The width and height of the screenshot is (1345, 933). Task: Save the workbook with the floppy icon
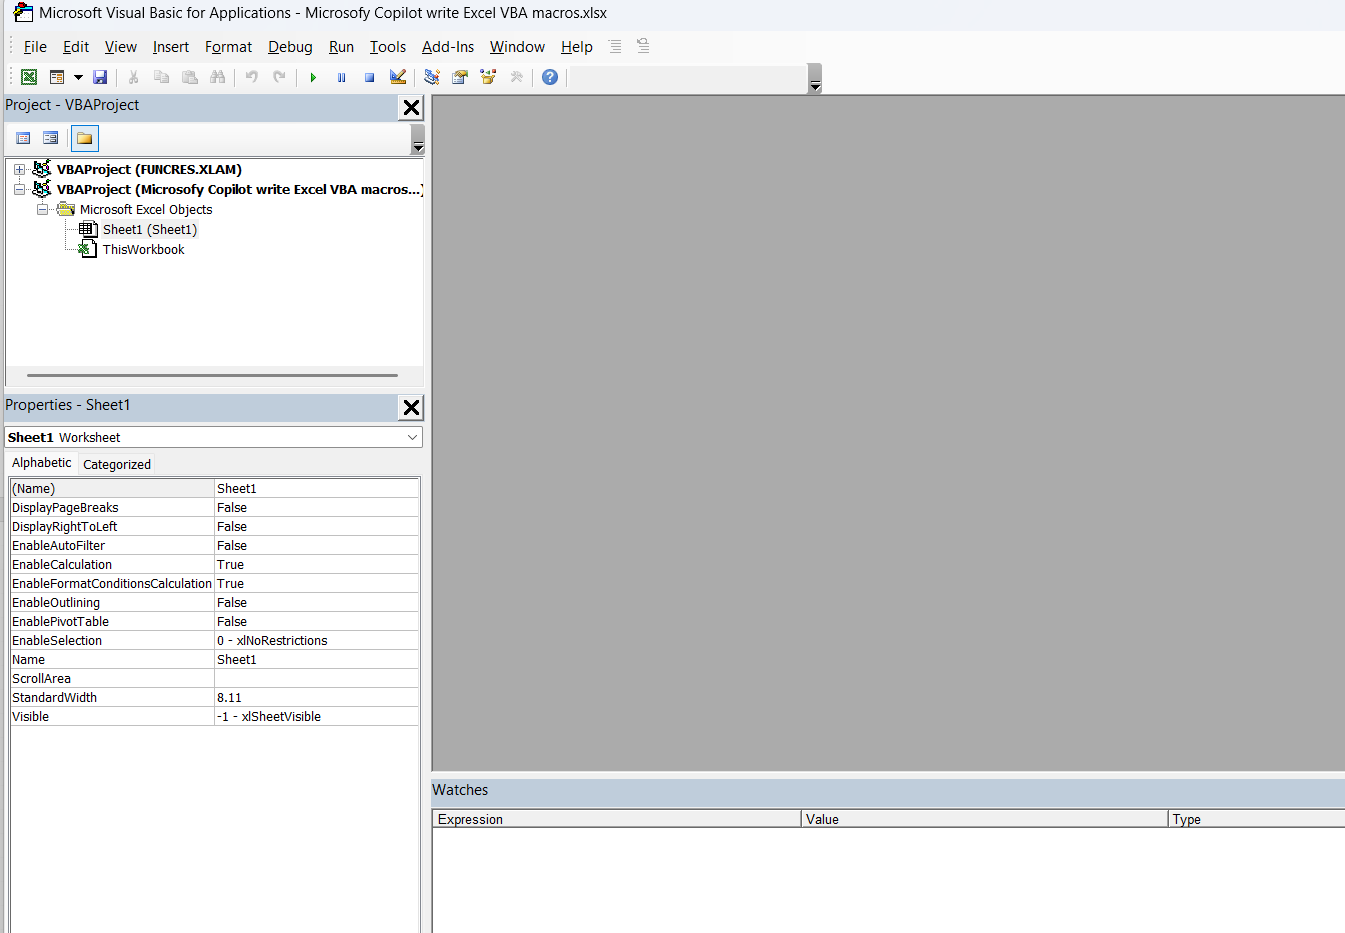coord(100,77)
